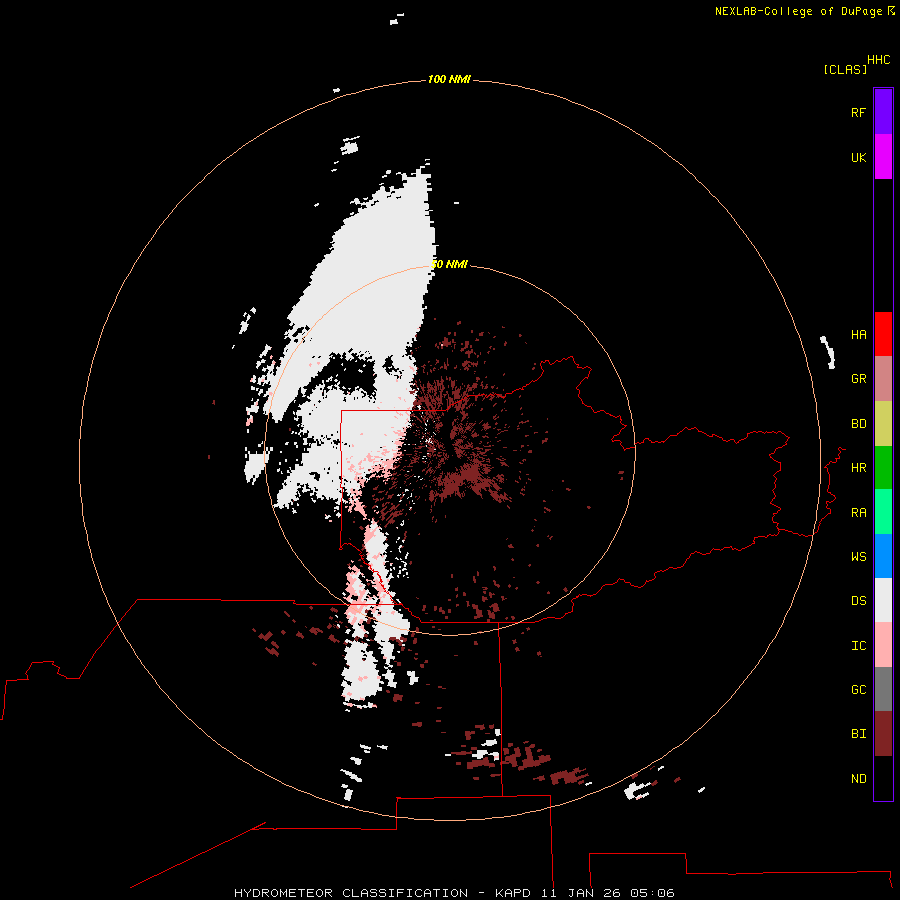Click the RF purple legend swatch
Screen dimensions: 900x900
[x=883, y=112]
